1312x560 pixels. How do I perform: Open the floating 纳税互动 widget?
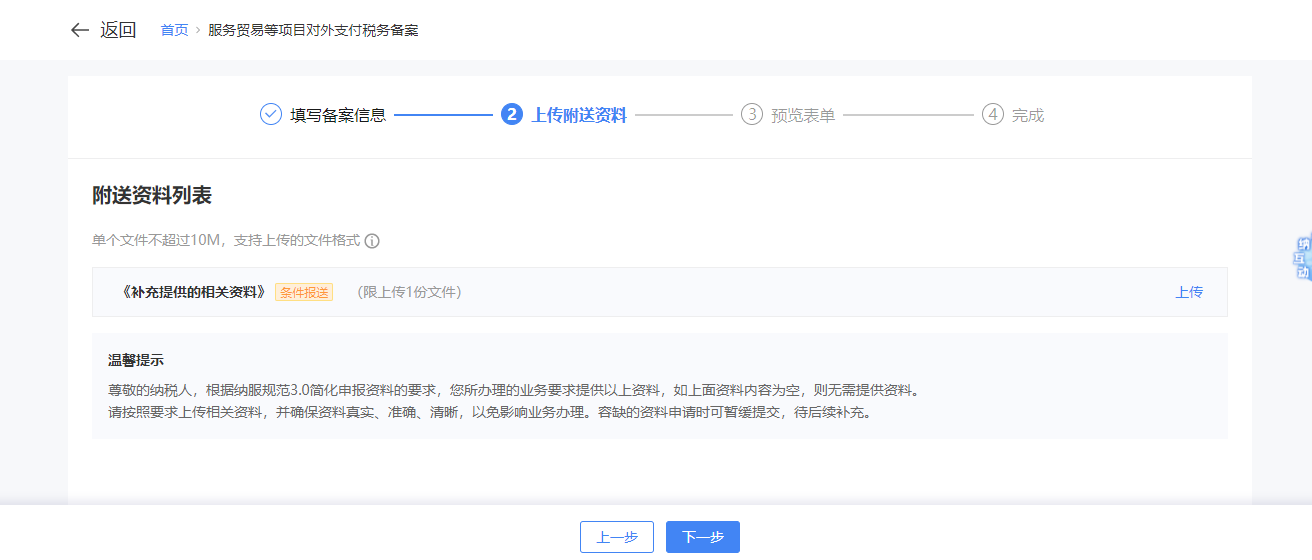pyautogui.click(x=1302, y=258)
